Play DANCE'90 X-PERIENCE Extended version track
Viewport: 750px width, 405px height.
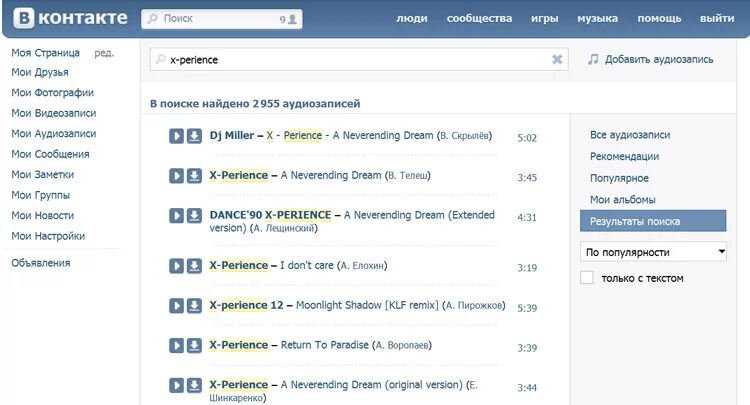pyautogui.click(x=176, y=216)
